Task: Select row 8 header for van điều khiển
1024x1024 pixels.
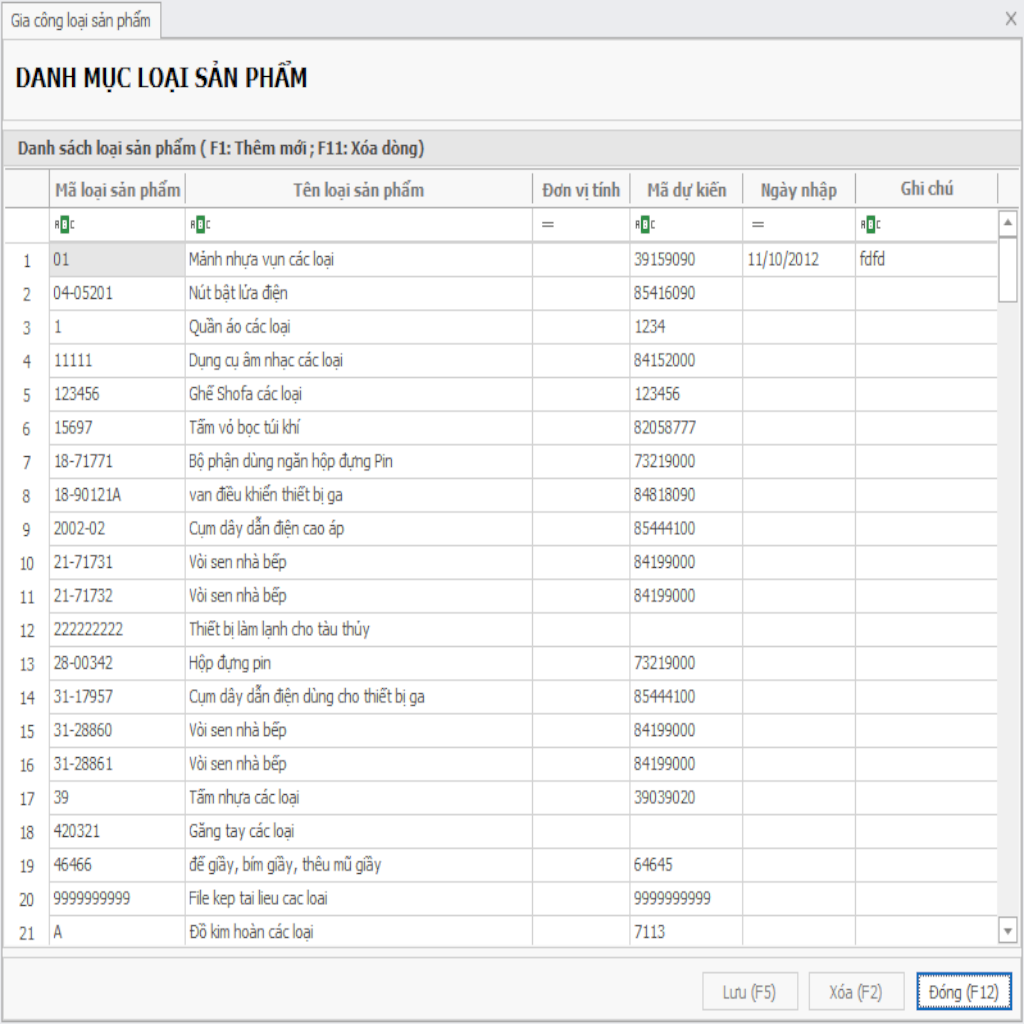Action: pos(26,496)
